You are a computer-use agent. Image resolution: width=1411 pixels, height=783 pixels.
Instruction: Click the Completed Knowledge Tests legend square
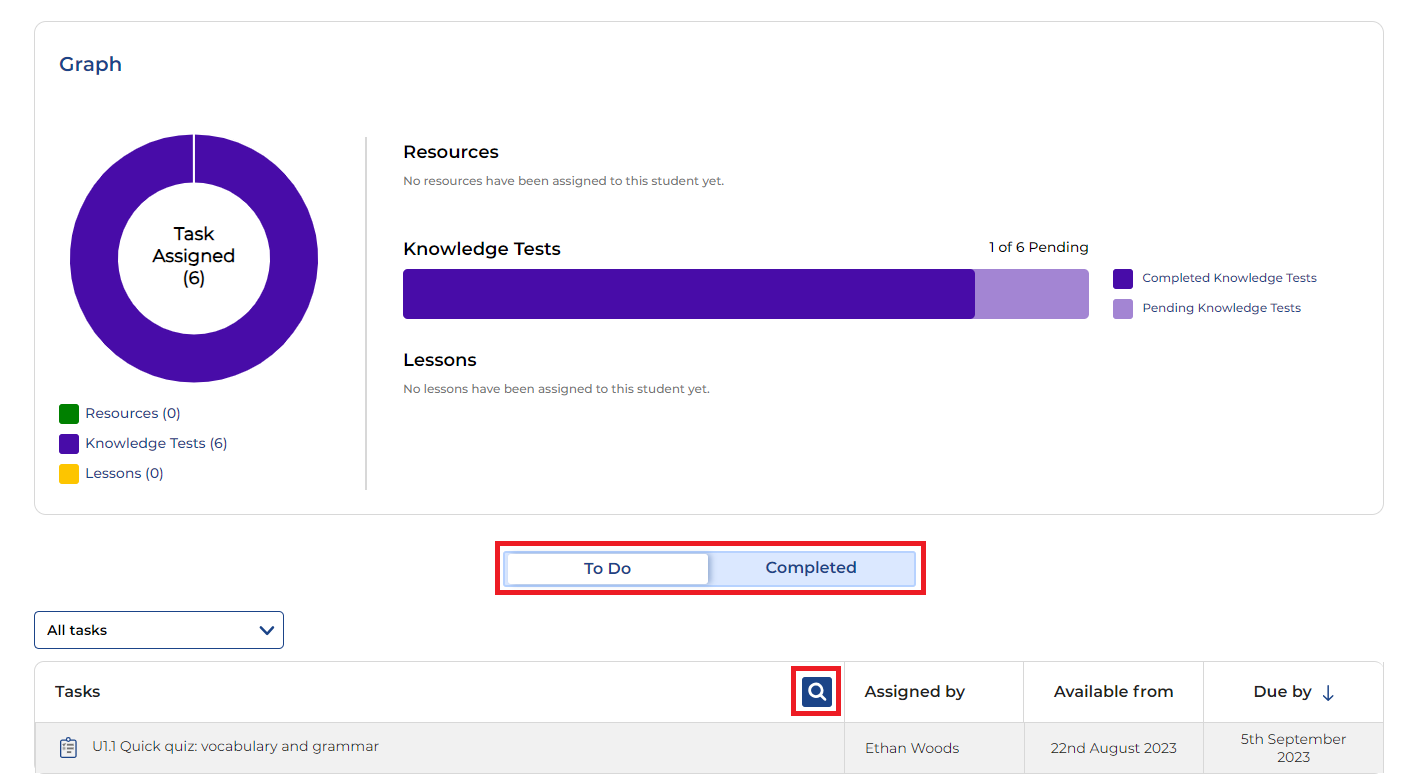1122,279
